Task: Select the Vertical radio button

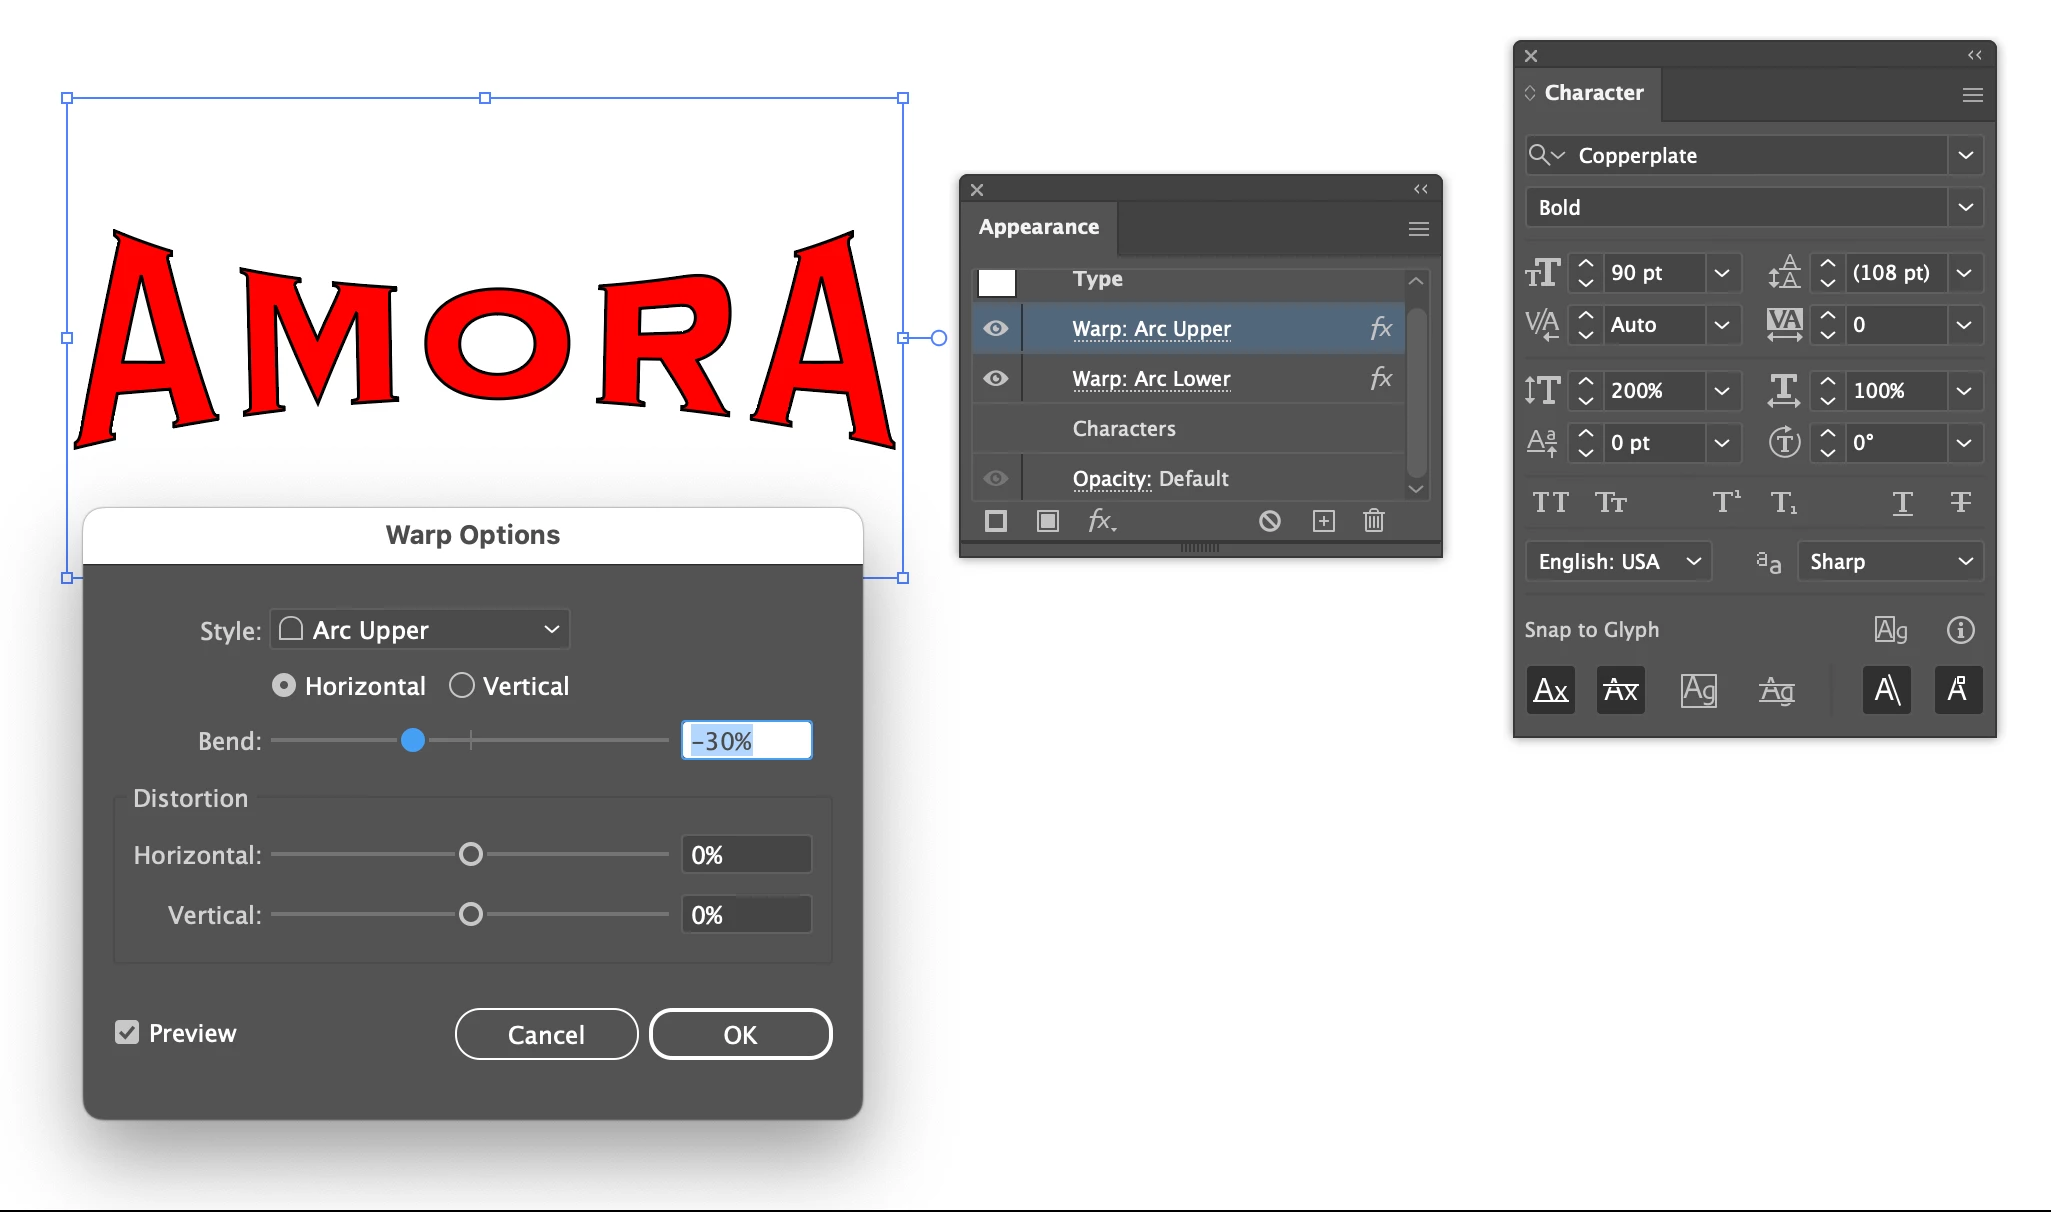Action: 462,686
